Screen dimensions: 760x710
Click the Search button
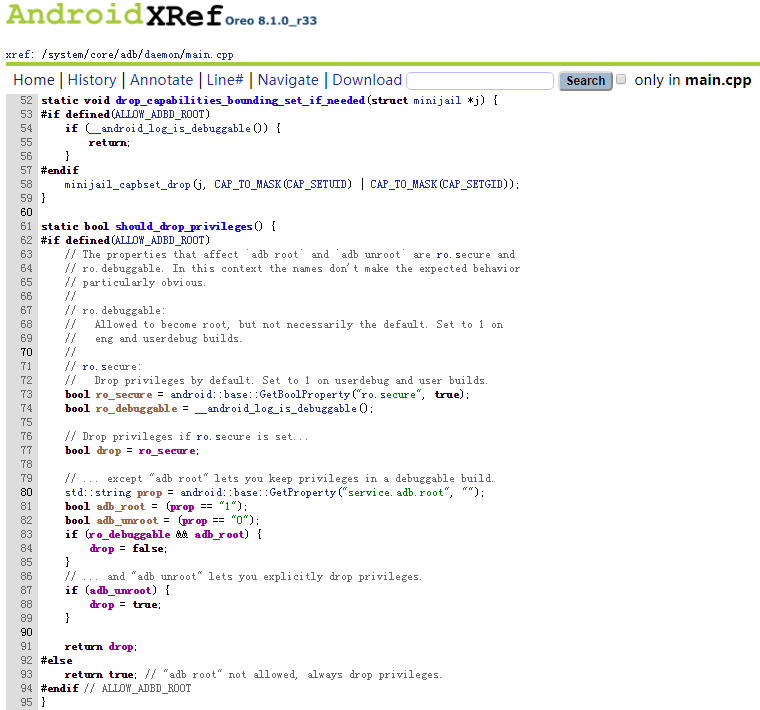coord(586,81)
